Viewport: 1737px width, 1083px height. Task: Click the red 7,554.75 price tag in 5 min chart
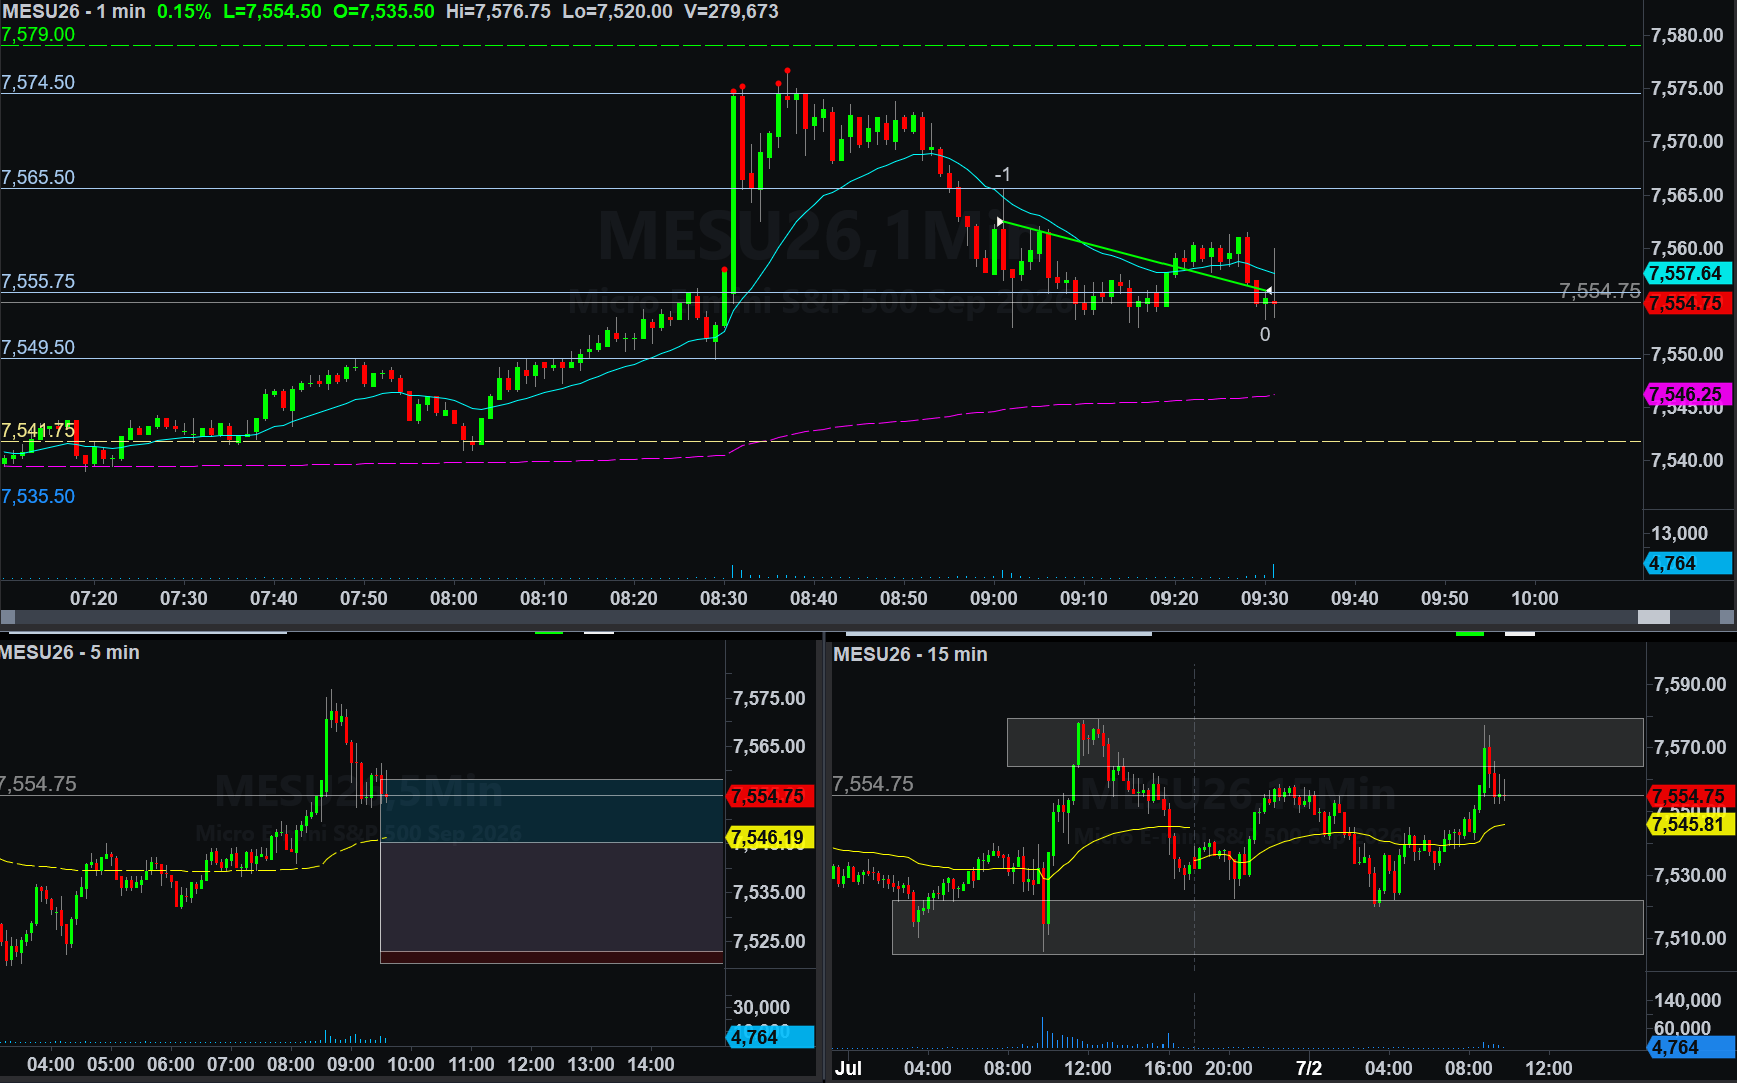(768, 796)
